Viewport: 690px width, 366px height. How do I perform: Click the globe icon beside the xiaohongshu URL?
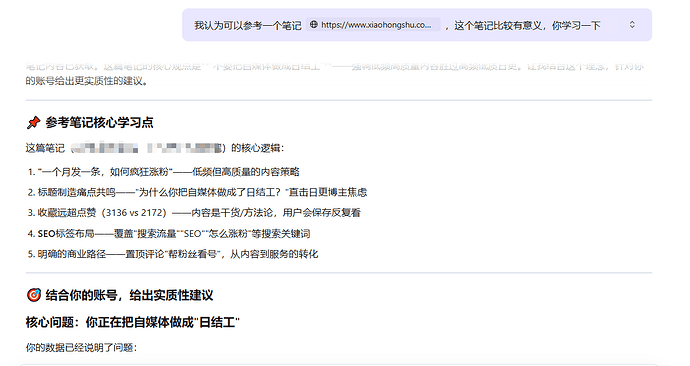(x=314, y=25)
